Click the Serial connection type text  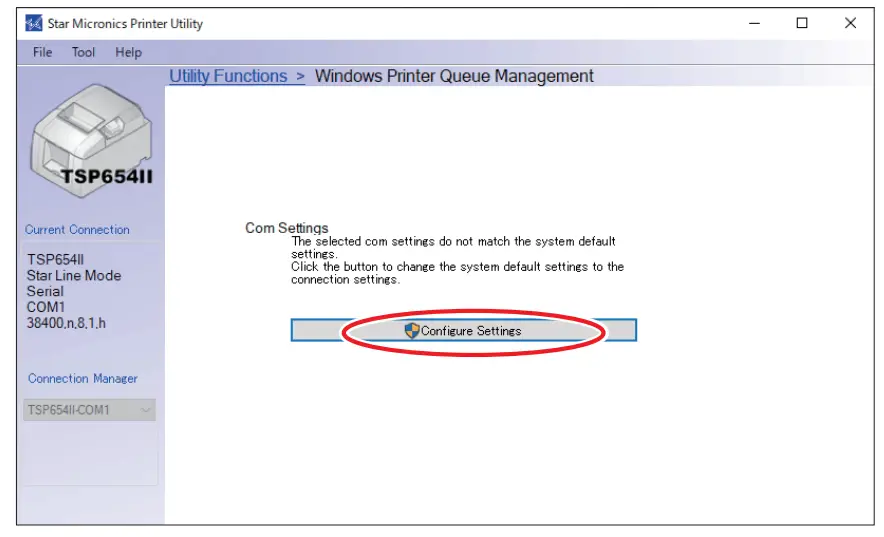click(45, 291)
